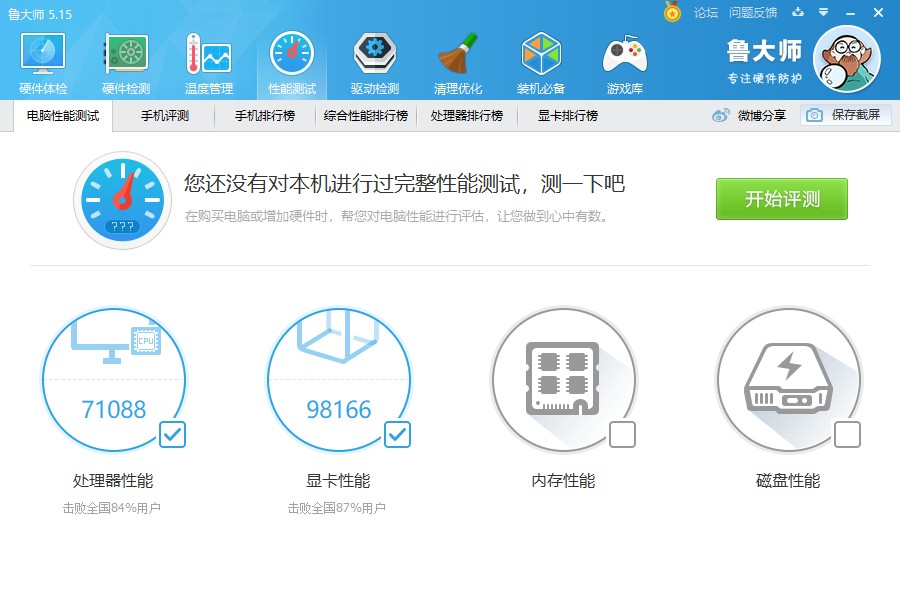Click the processor performance circle showing 71088
This screenshot has width=900, height=600.
[x=114, y=380]
